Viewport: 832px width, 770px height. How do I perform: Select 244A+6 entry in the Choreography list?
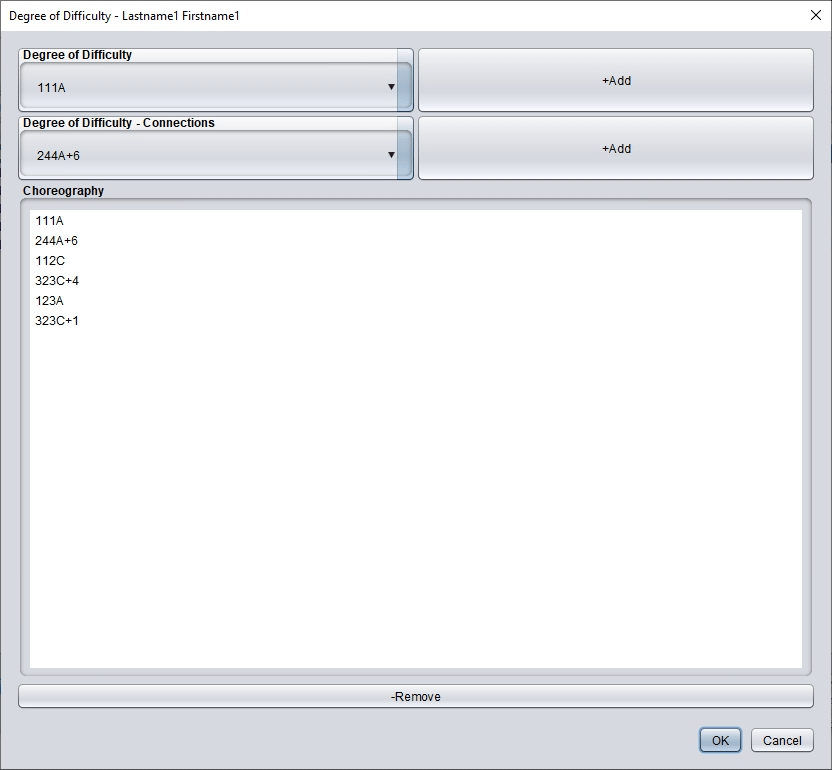56,241
